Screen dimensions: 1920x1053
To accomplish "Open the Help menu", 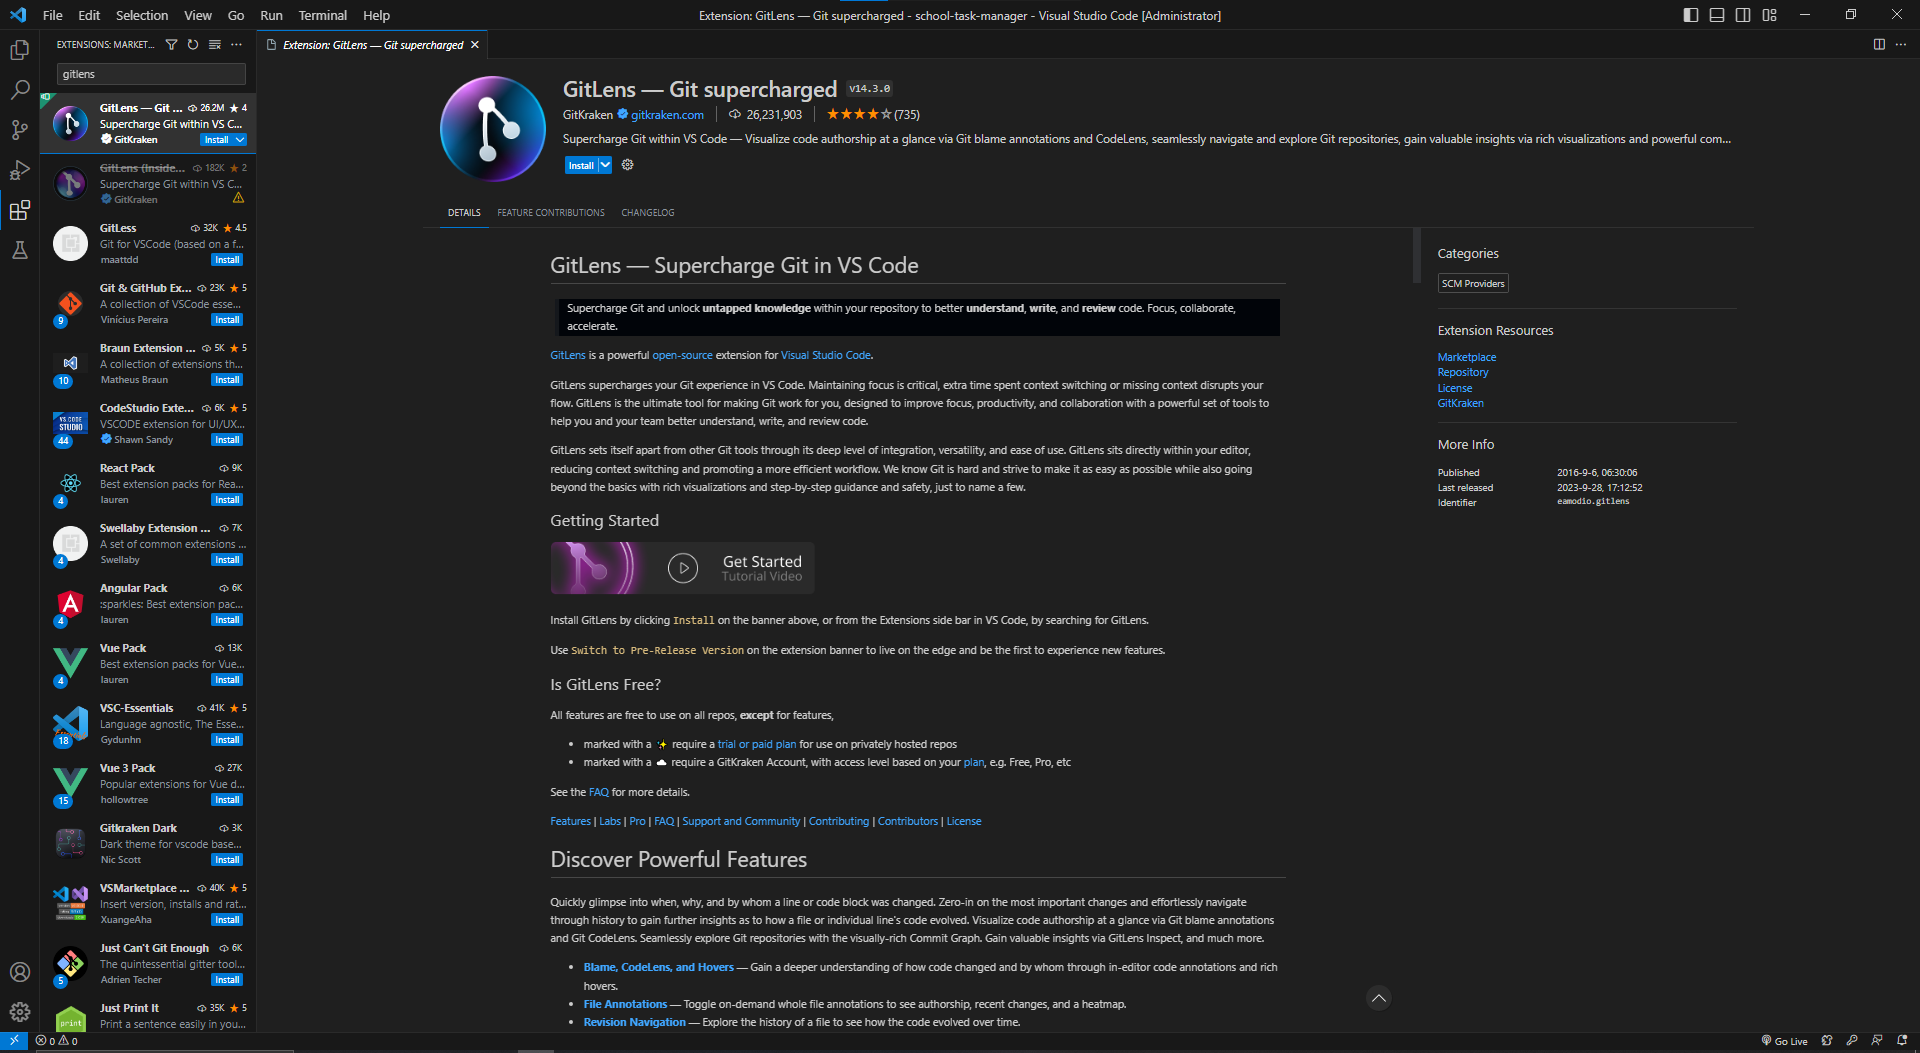I will tap(376, 15).
